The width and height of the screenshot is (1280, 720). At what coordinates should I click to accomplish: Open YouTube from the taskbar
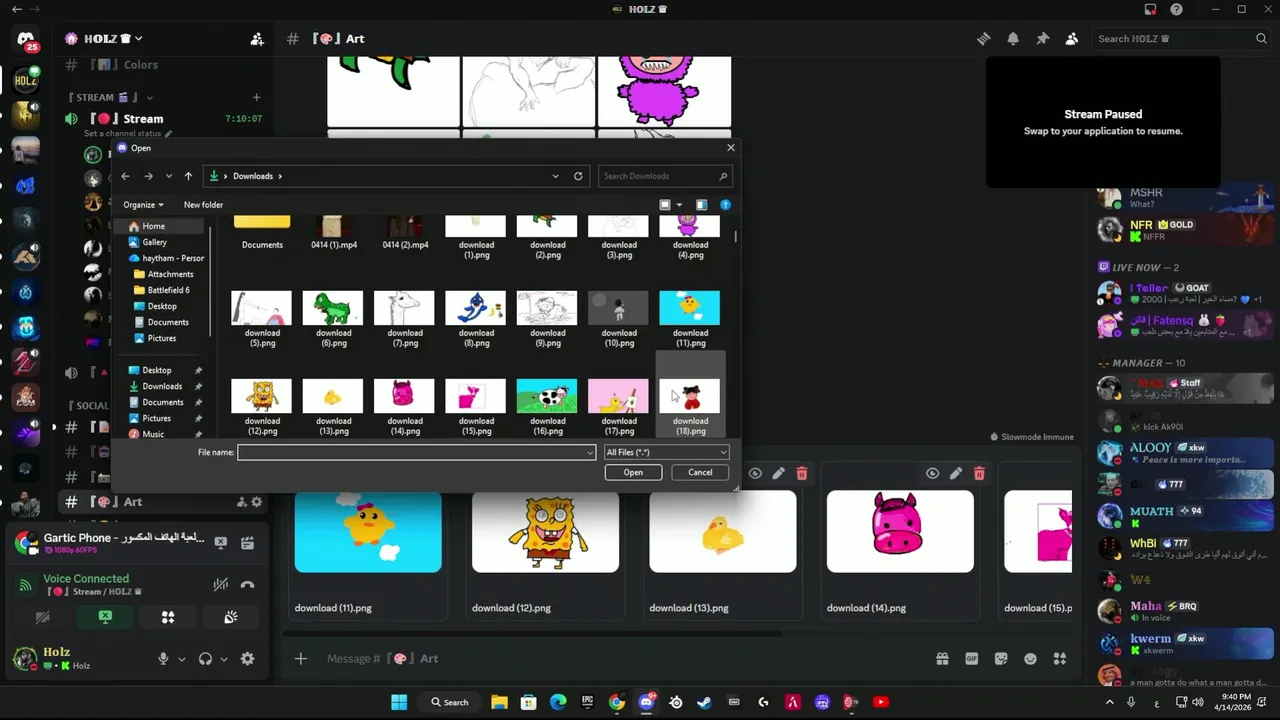pyautogui.click(x=881, y=702)
